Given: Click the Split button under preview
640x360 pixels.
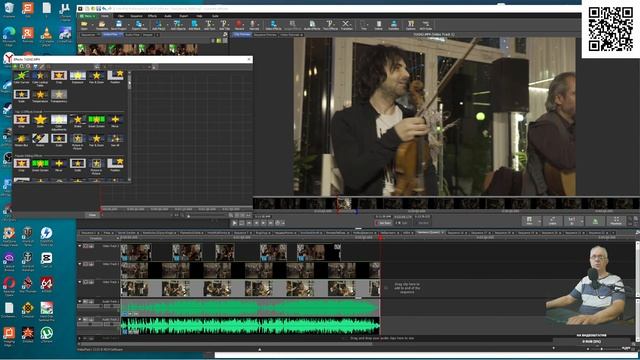Looking at the screenshot, I should [530, 221].
